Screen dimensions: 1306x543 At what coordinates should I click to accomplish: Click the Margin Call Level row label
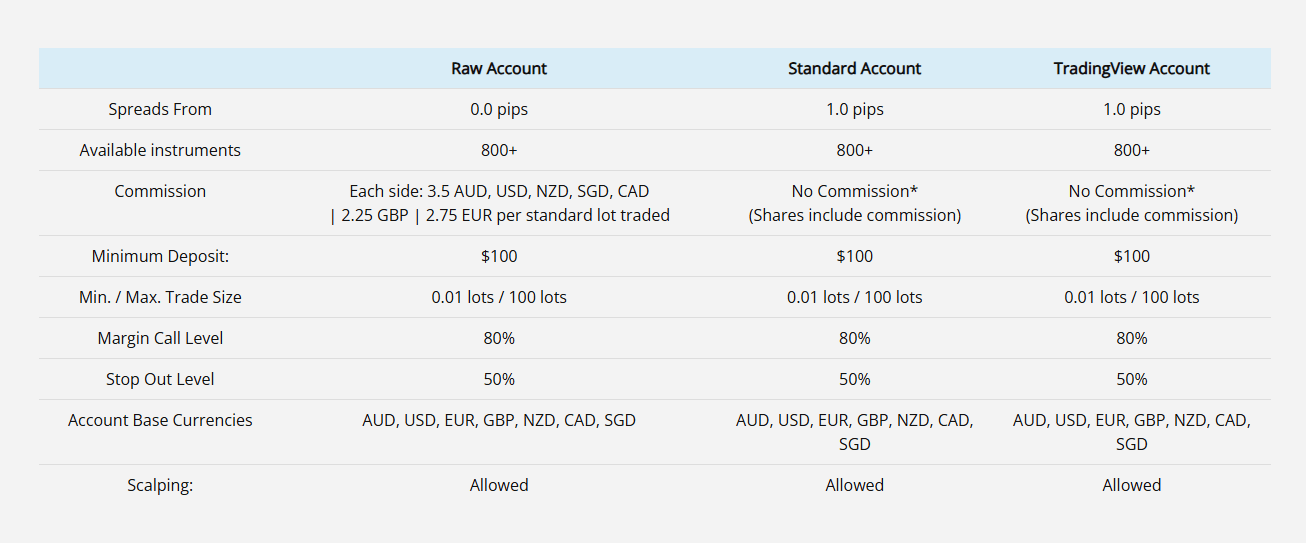pyautogui.click(x=160, y=339)
